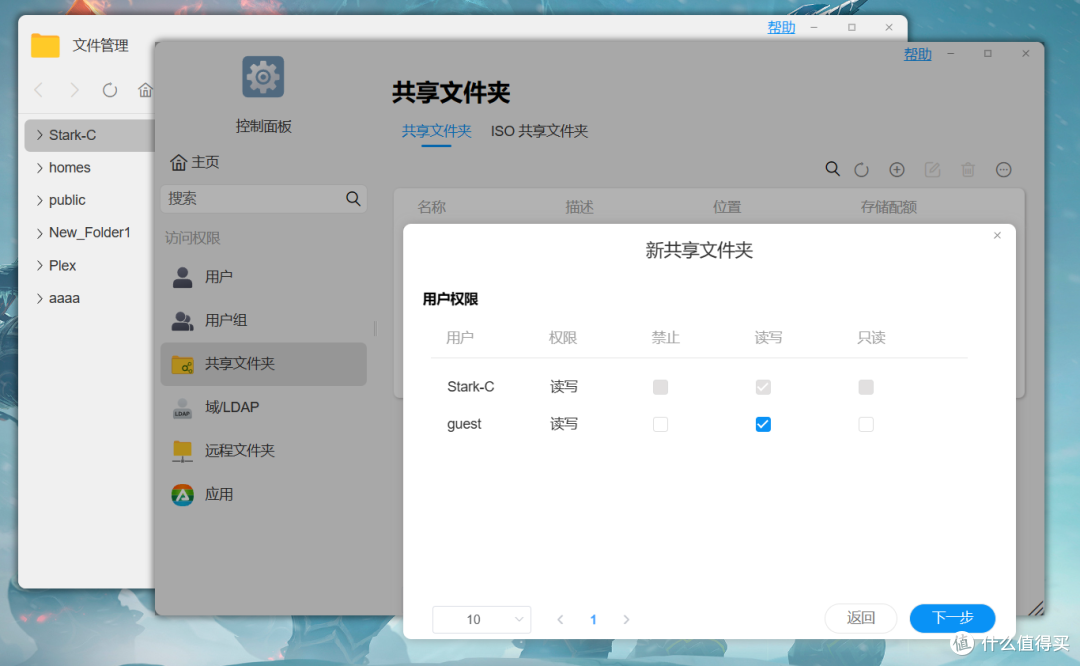
Task: Click the File Manager forward arrow
Action: tap(74, 90)
